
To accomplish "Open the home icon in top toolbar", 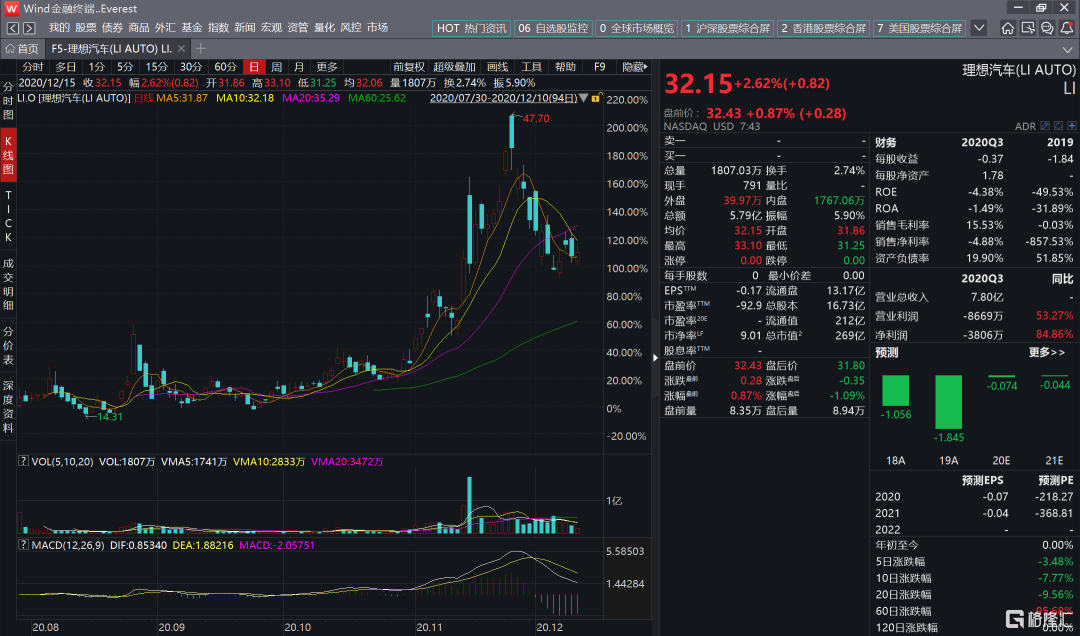I will (x=1008, y=28).
